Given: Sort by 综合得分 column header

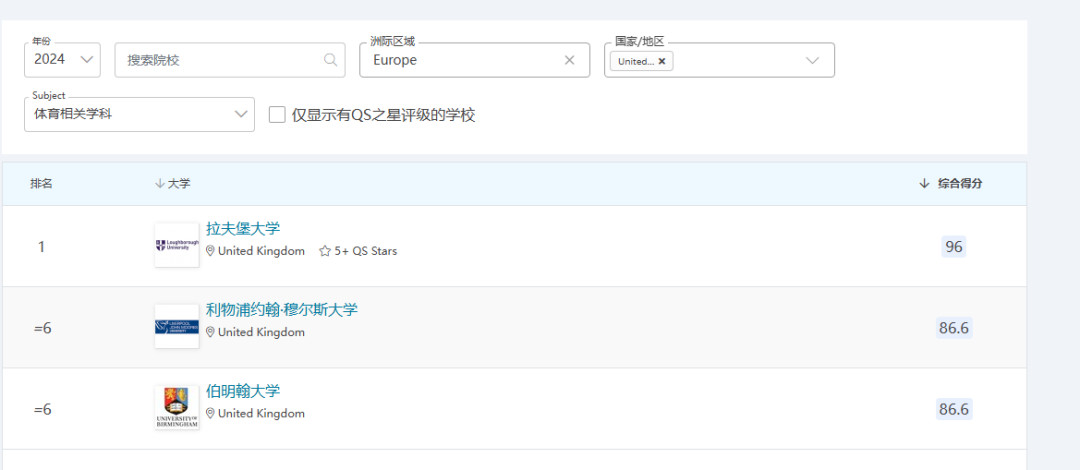Looking at the screenshot, I should pos(951,183).
